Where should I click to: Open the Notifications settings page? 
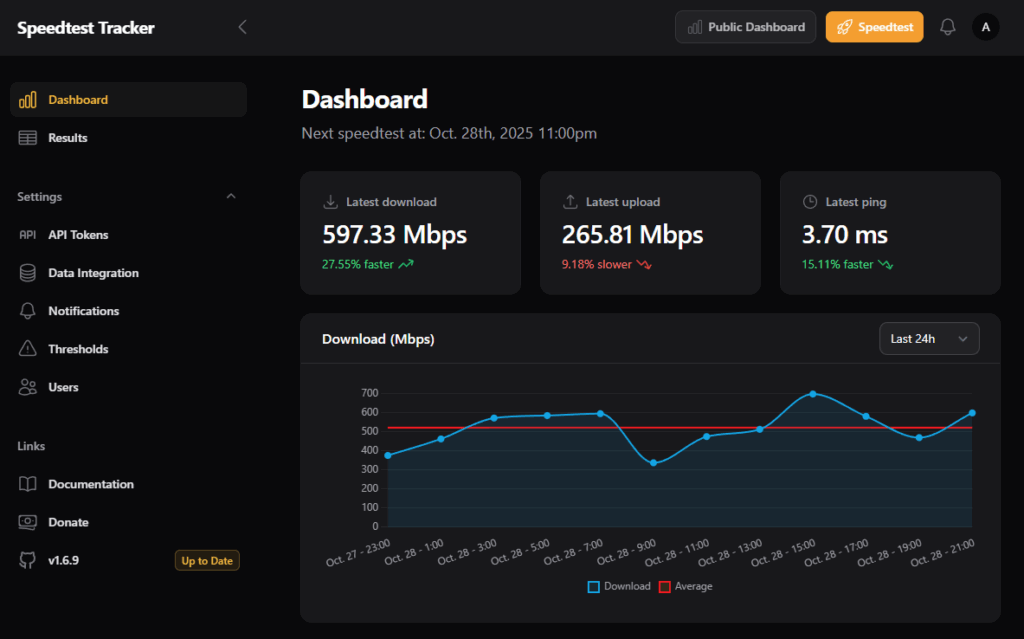(x=83, y=311)
